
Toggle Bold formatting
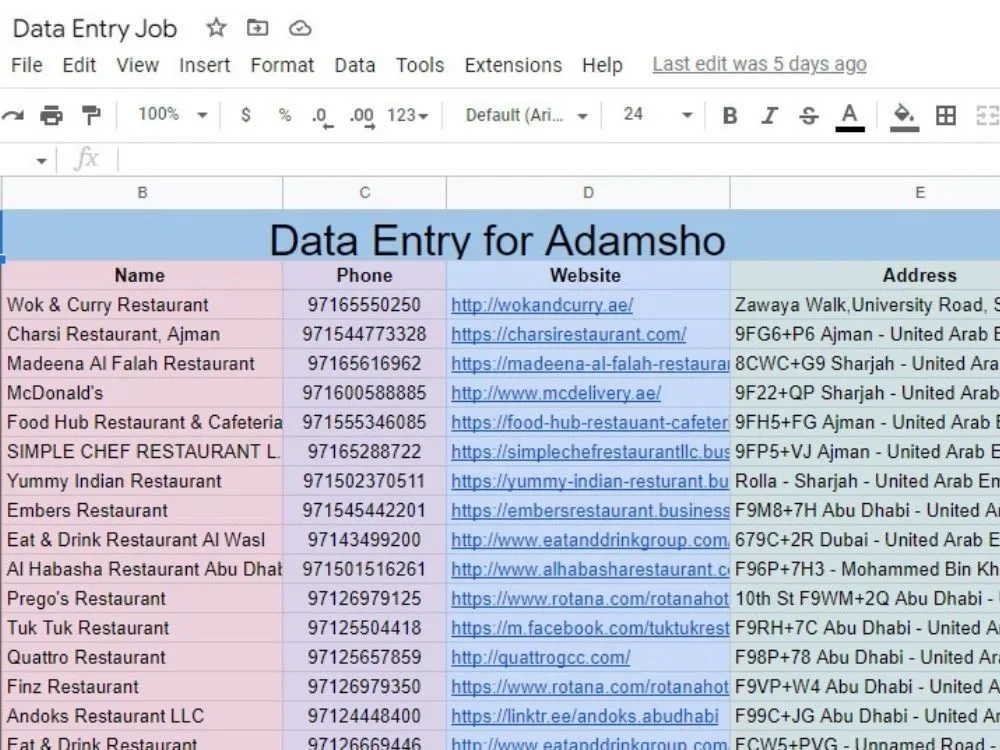(730, 115)
